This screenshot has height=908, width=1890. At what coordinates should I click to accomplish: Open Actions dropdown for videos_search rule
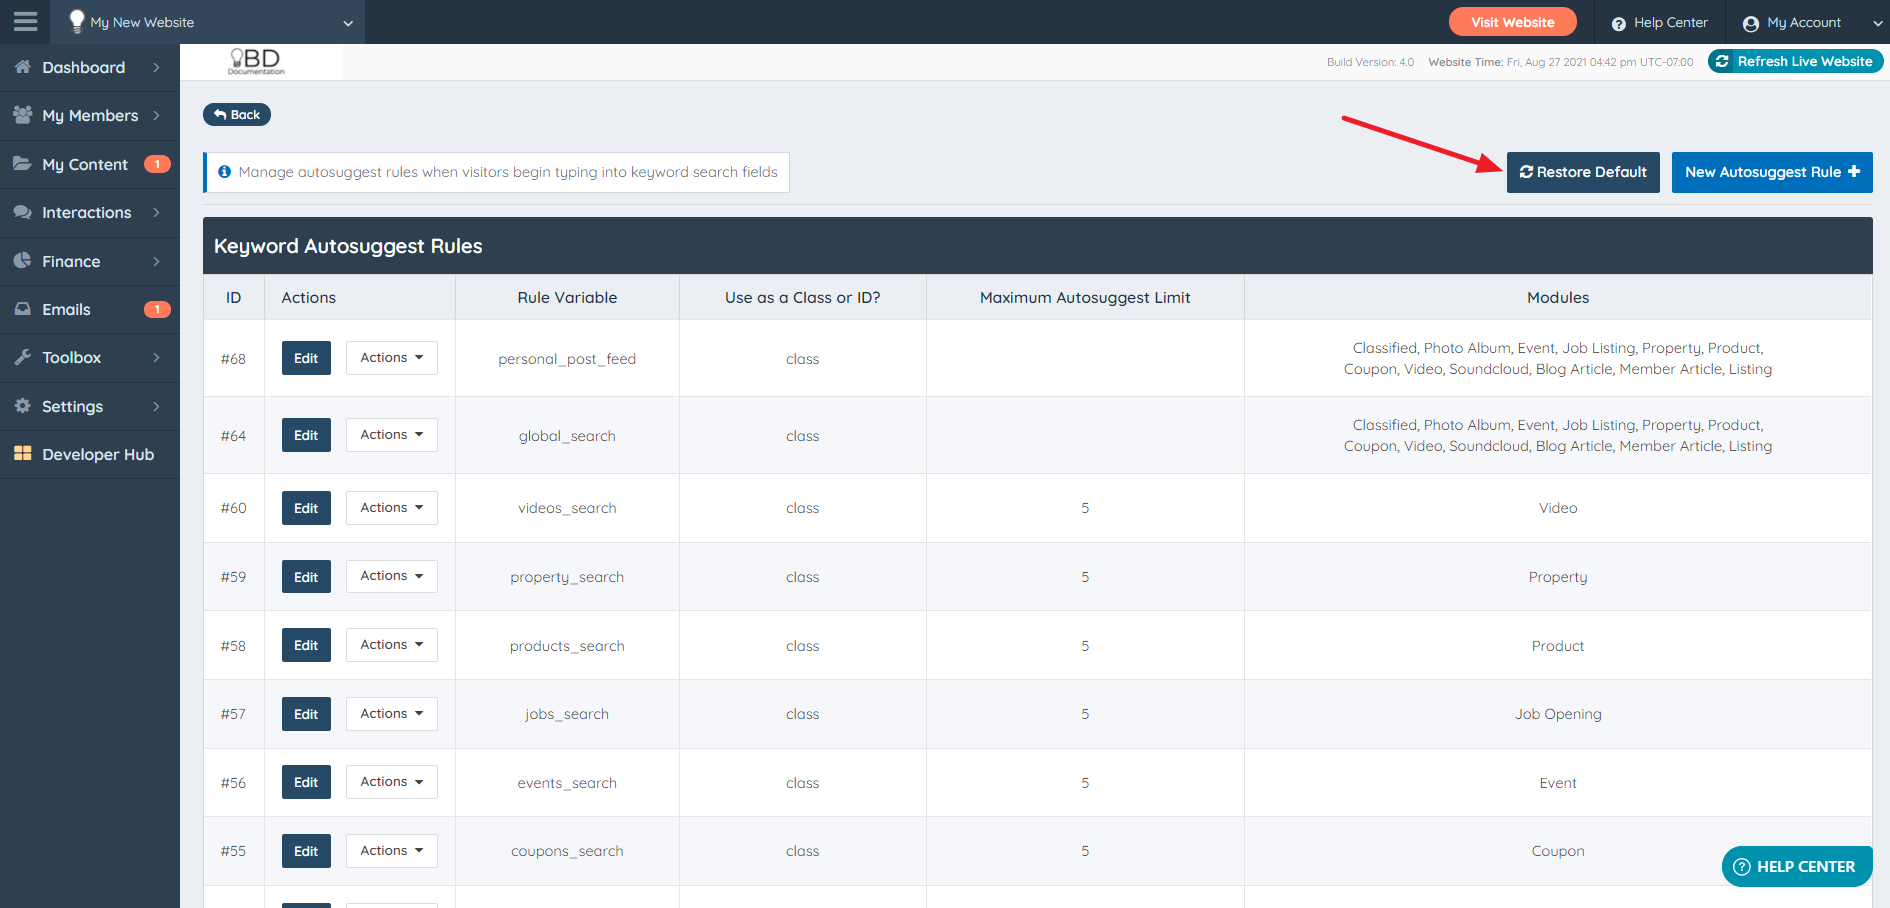click(391, 507)
